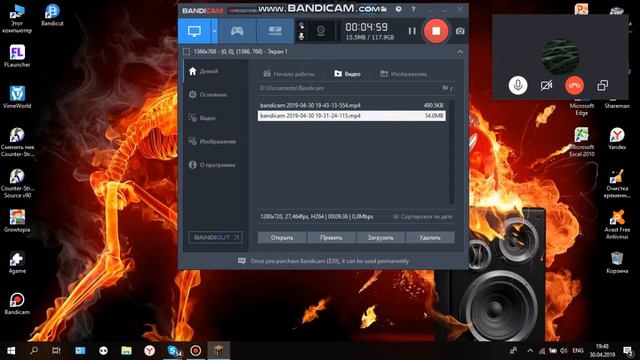The width and height of the screenshot is (640, 360).
Task: Open Windows Start menu
Action: coord(11,351)
